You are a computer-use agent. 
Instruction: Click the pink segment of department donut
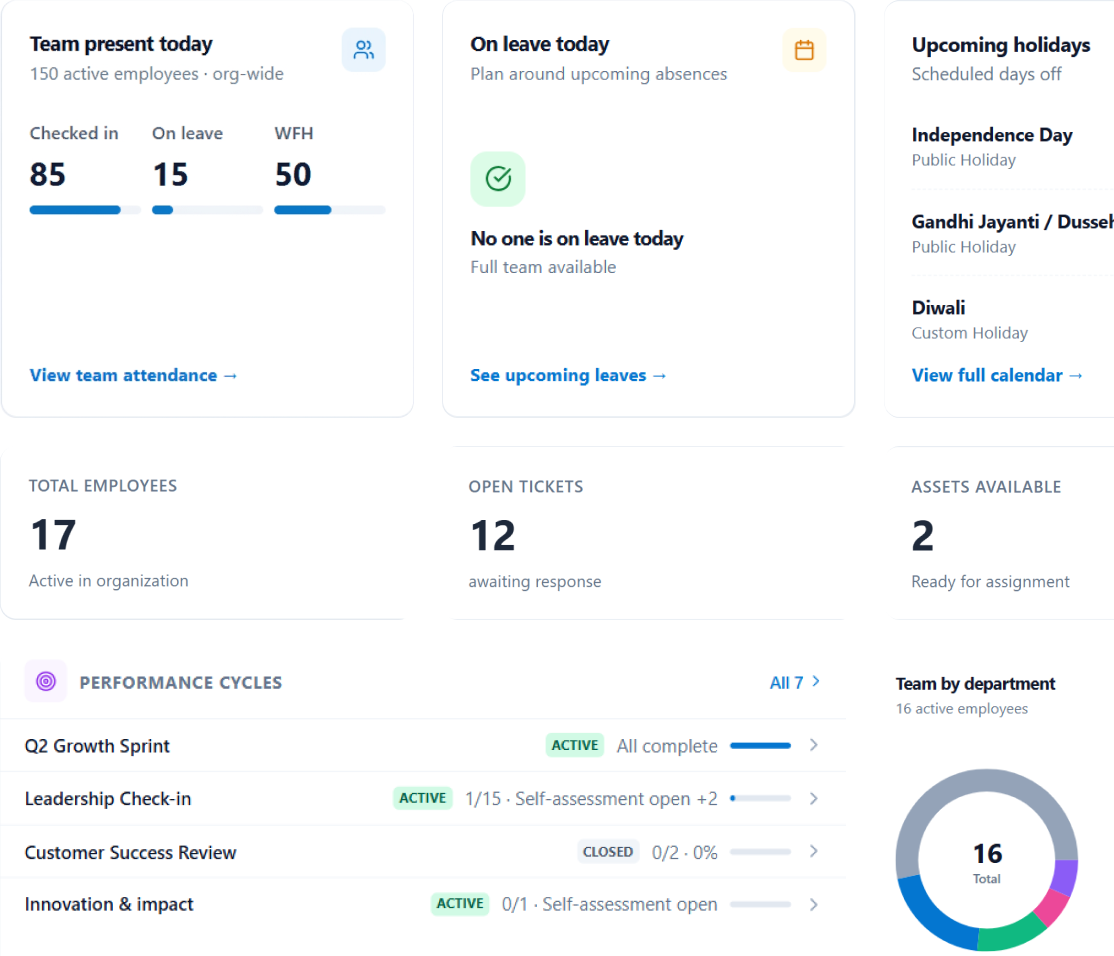coord(1053,907)
